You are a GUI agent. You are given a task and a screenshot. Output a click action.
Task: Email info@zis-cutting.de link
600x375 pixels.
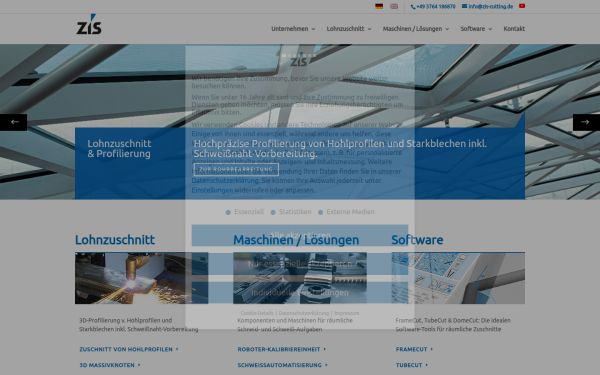pyautogui.click(x=488, y=7)
